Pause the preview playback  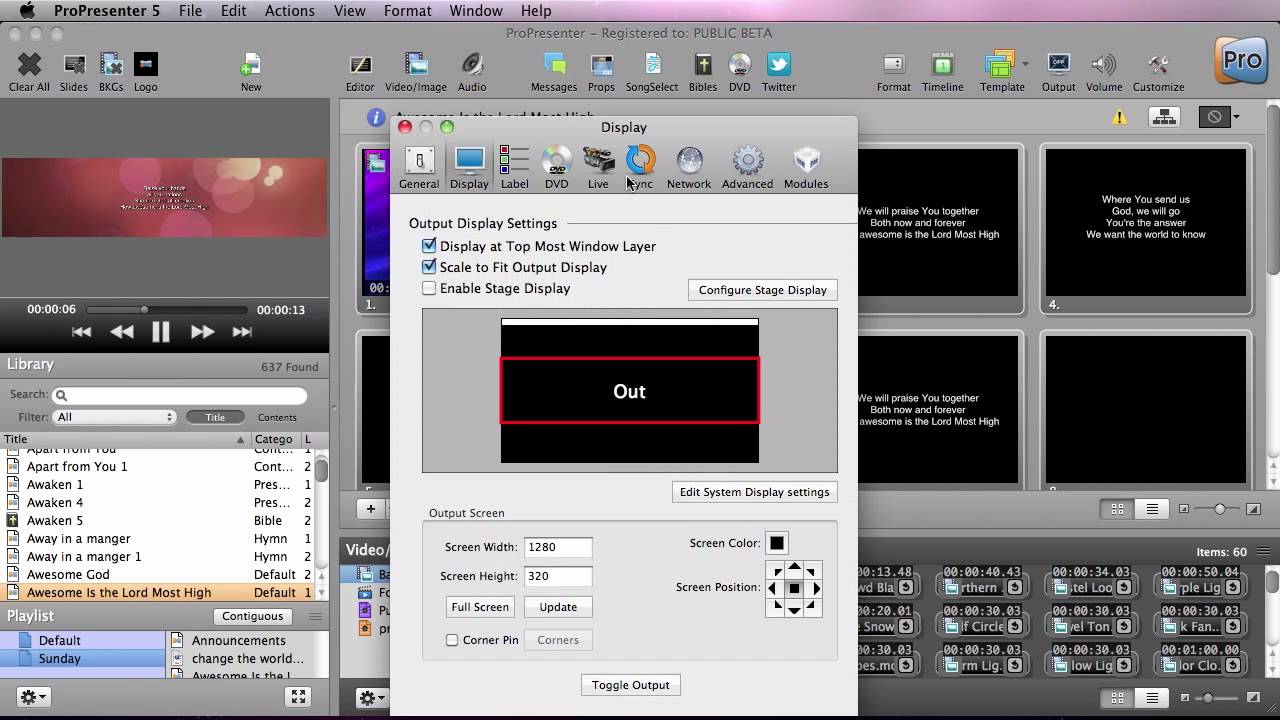coord(161,333)
